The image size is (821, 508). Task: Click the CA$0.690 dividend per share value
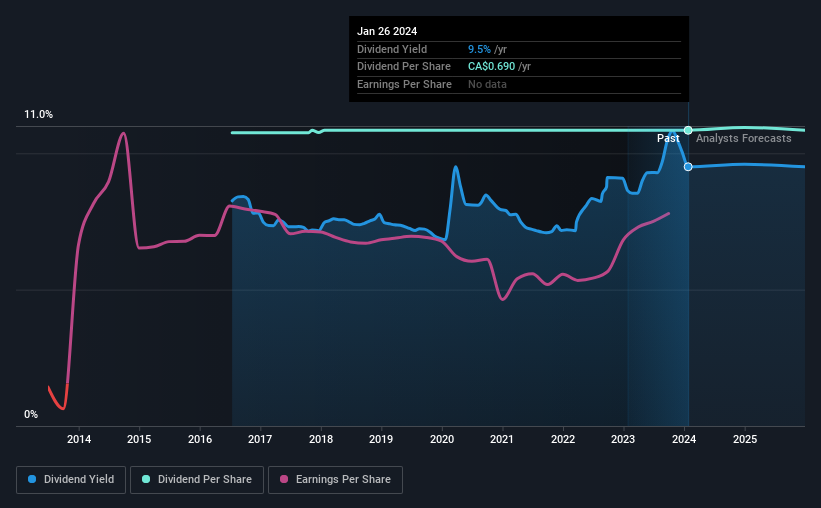(491, 67)
